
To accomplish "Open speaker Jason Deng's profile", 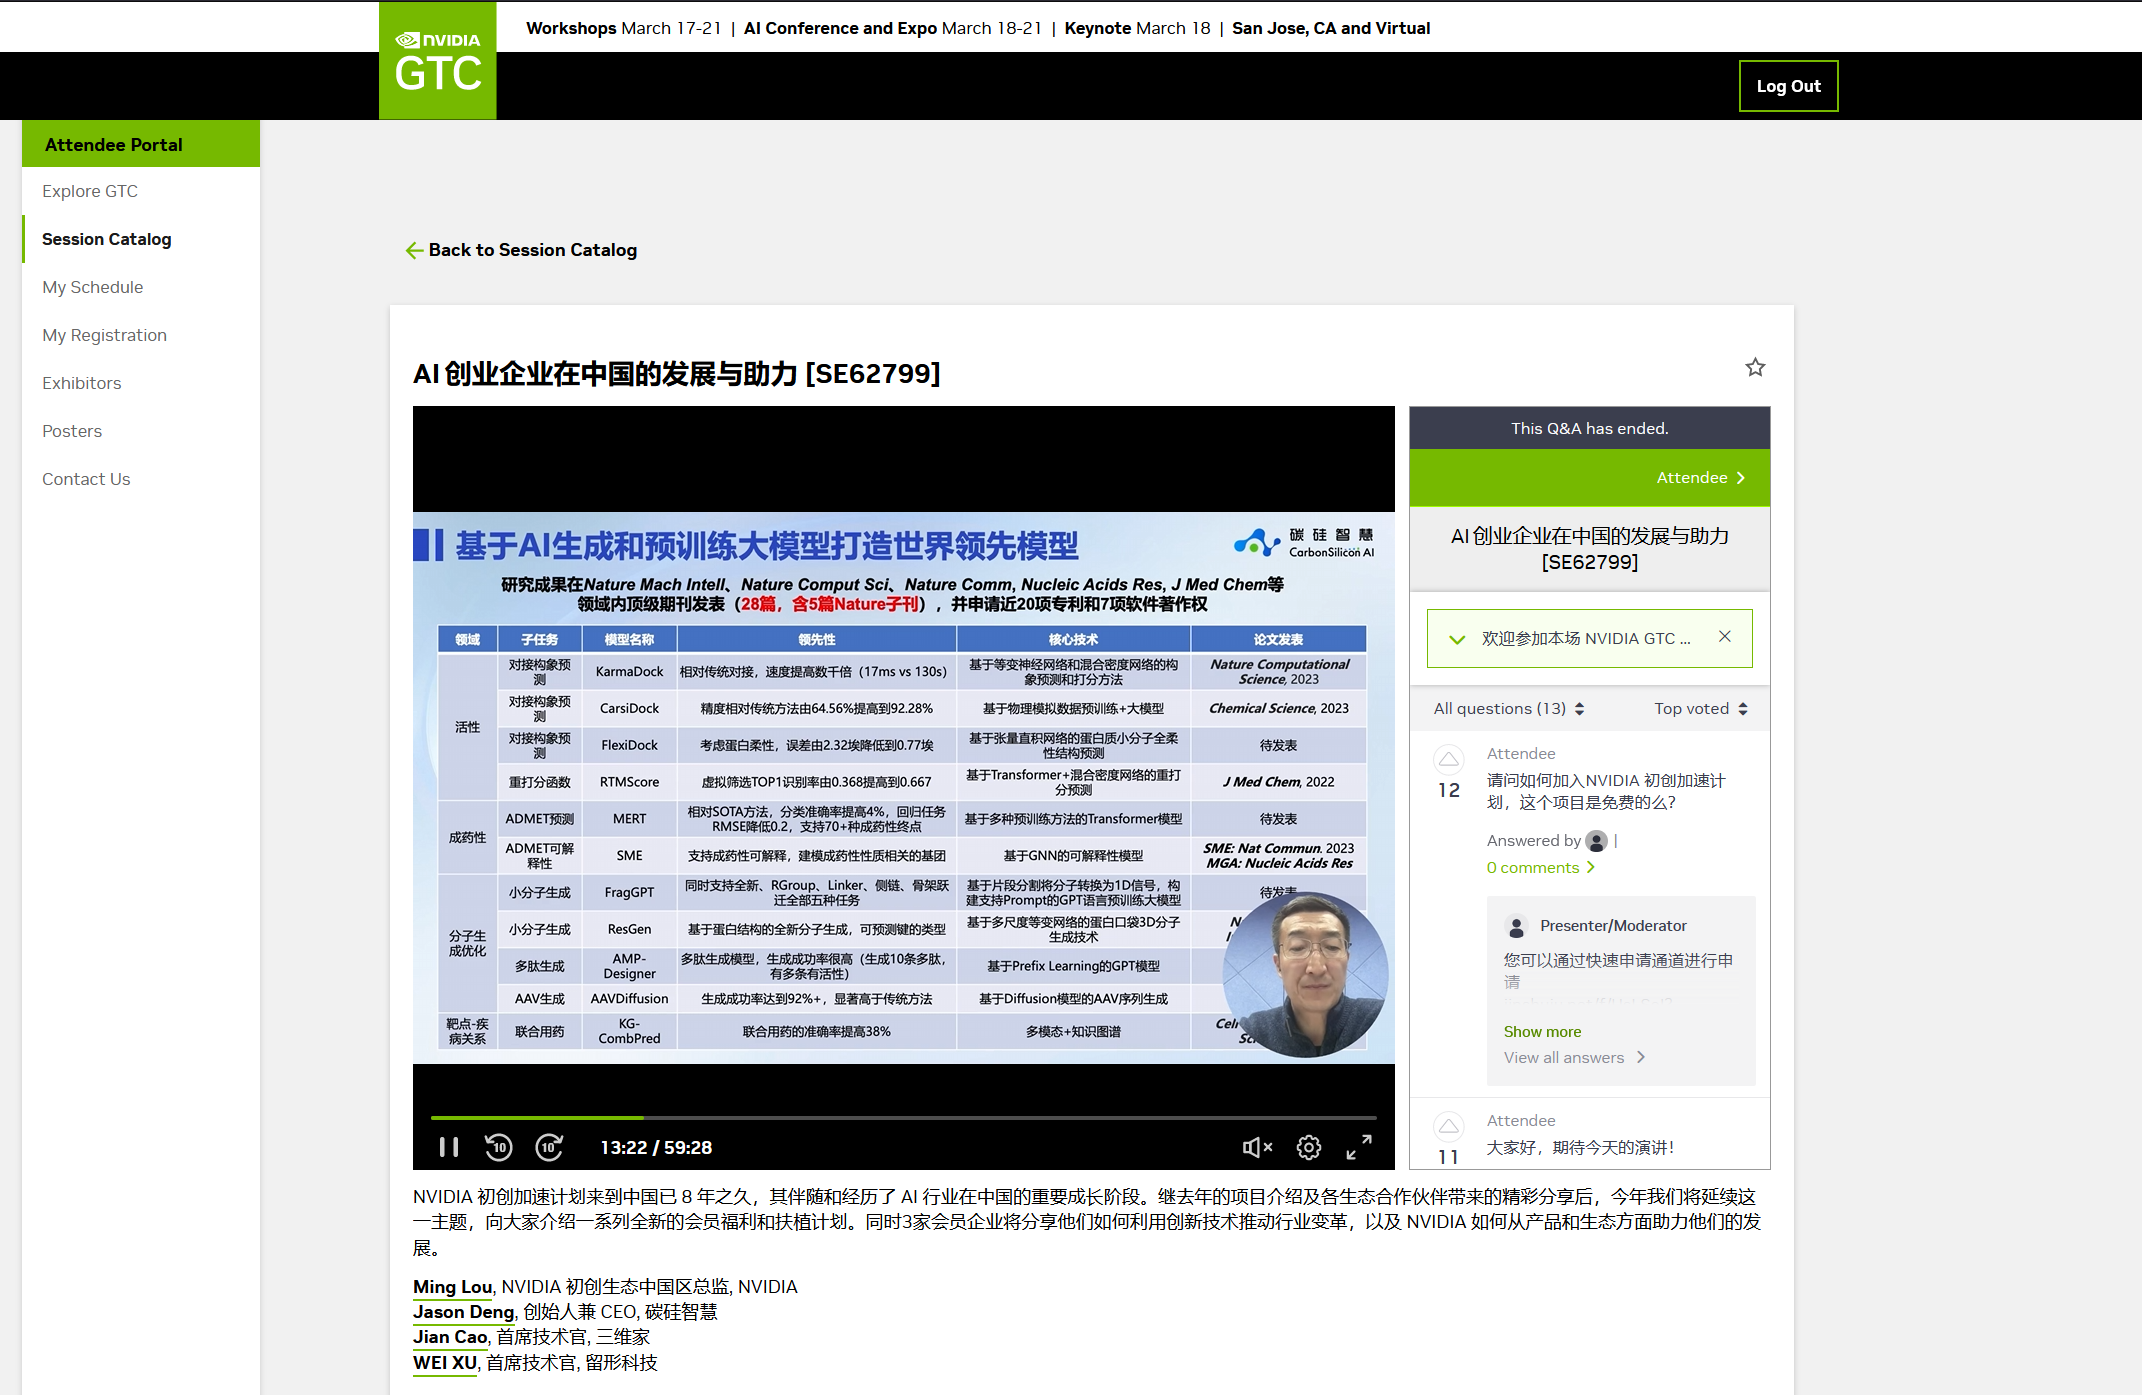I will pyautogui.click(x=463, y=1312).
